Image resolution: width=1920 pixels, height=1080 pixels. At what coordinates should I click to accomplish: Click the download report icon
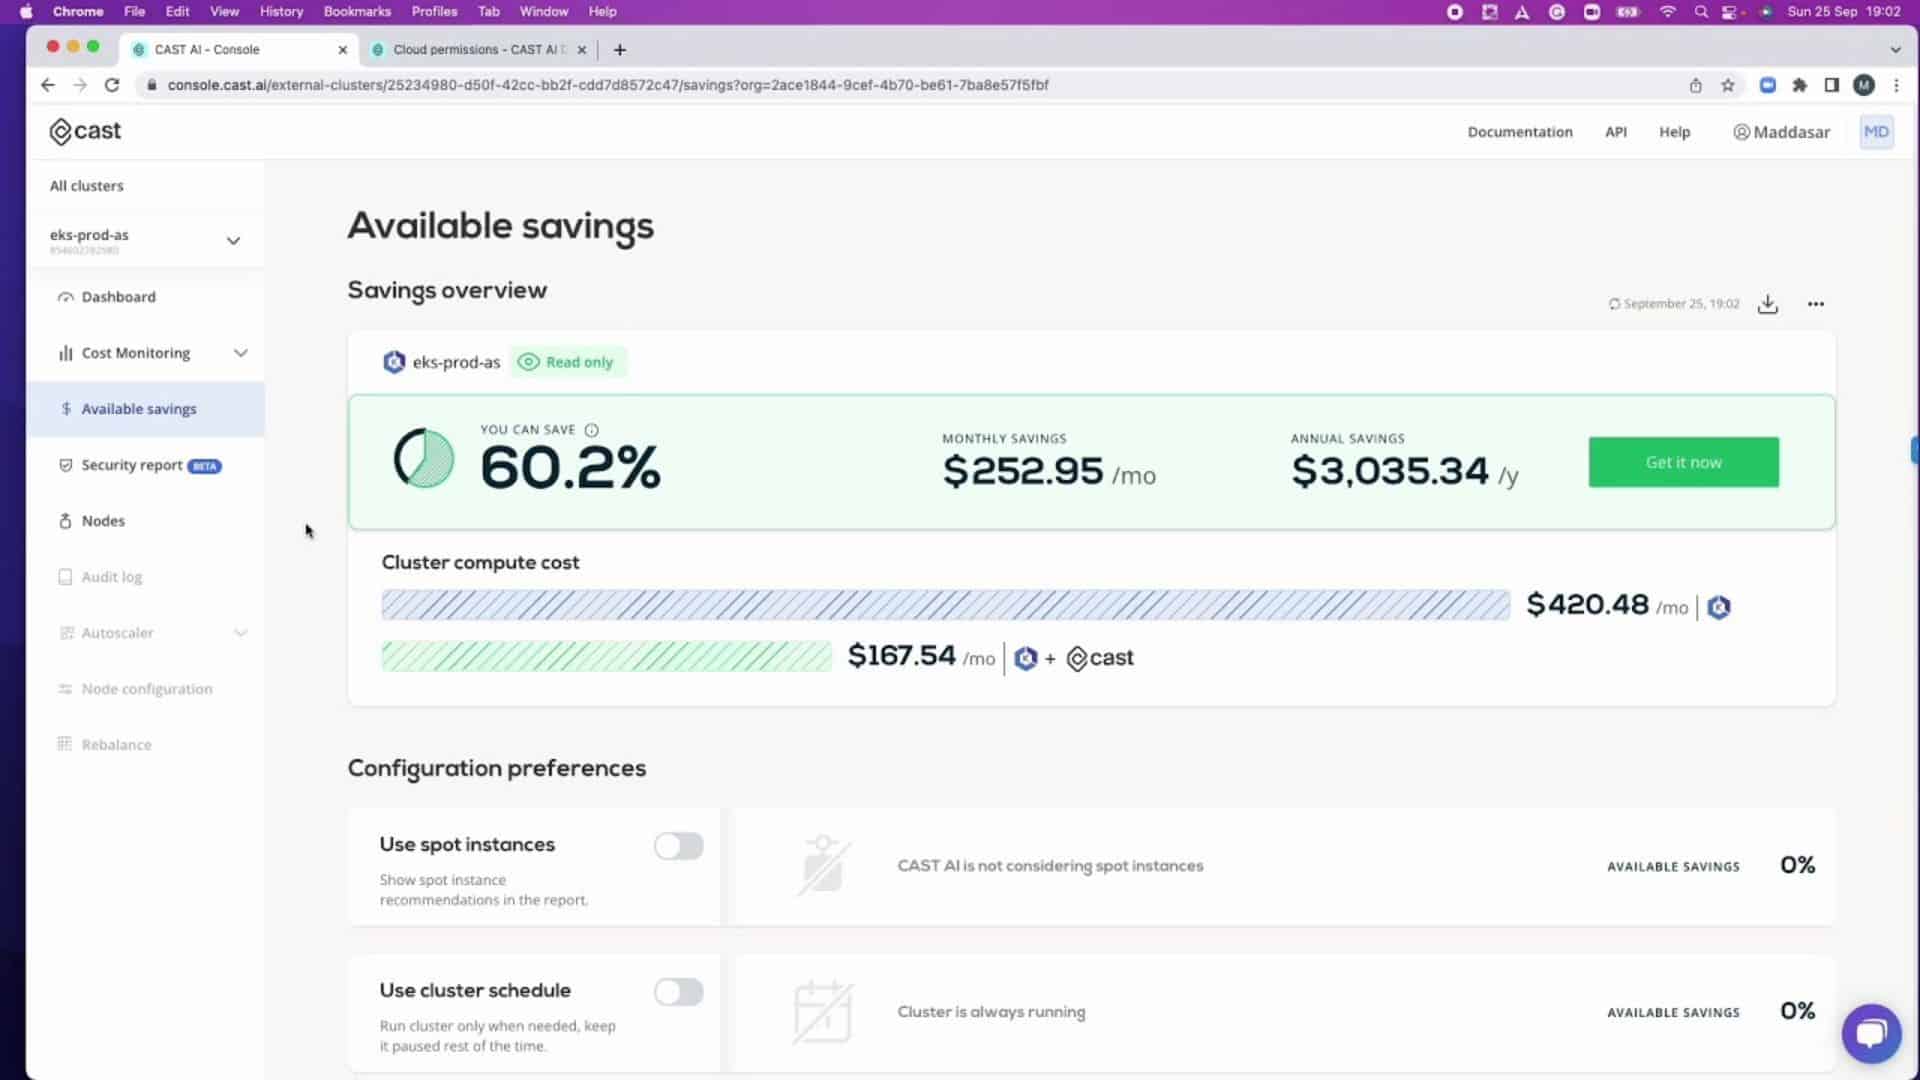[x=1767, y=304]
